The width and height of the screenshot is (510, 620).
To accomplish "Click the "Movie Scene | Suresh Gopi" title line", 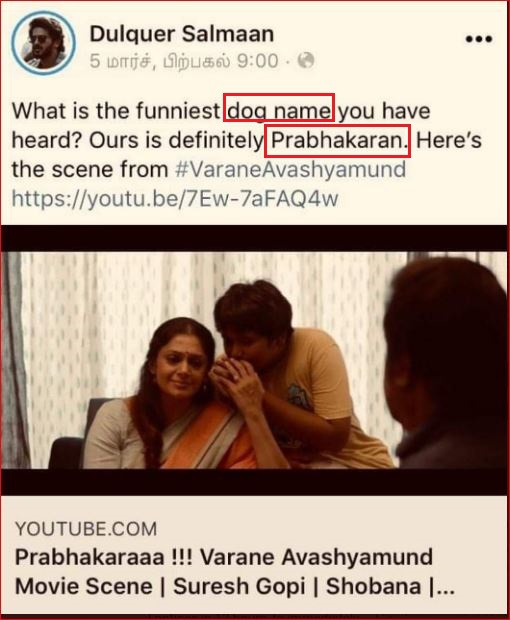I will (x=160, y=586).
